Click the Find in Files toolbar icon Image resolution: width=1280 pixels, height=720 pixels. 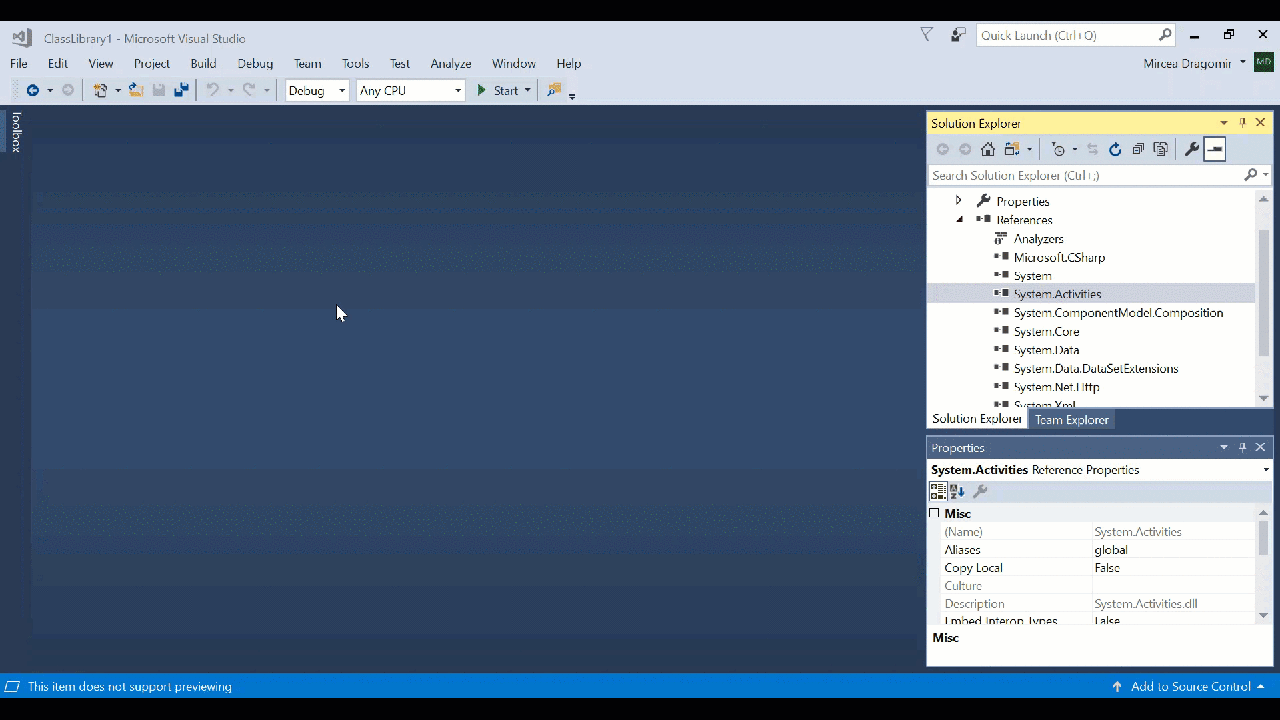click(553, 90)
